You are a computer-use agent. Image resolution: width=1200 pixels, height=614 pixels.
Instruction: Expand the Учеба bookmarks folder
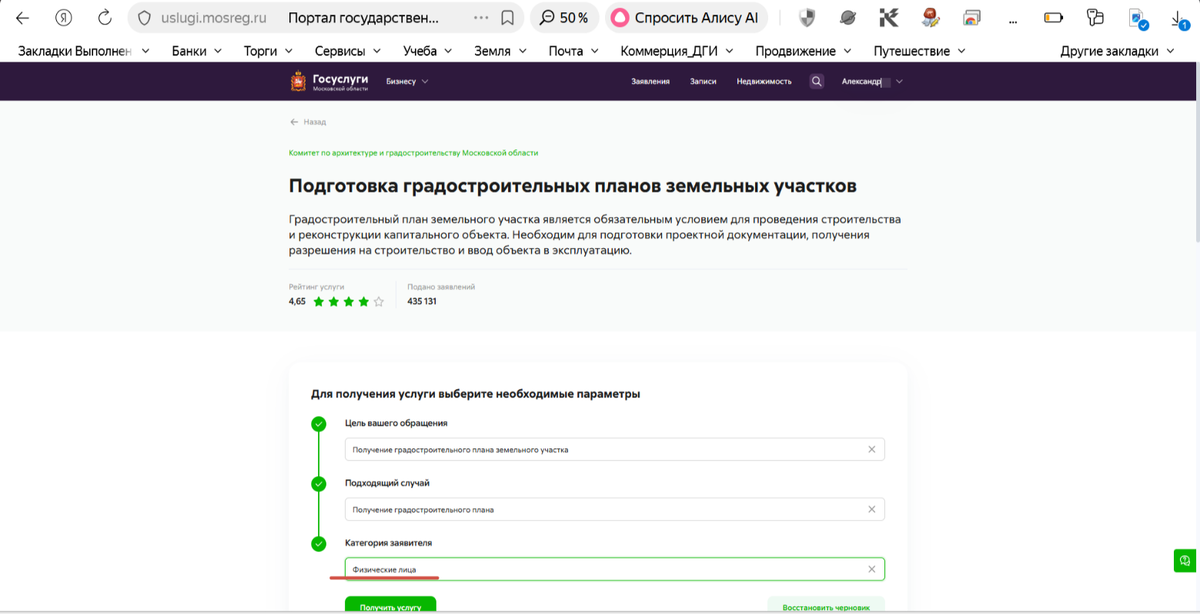(427, 51)
